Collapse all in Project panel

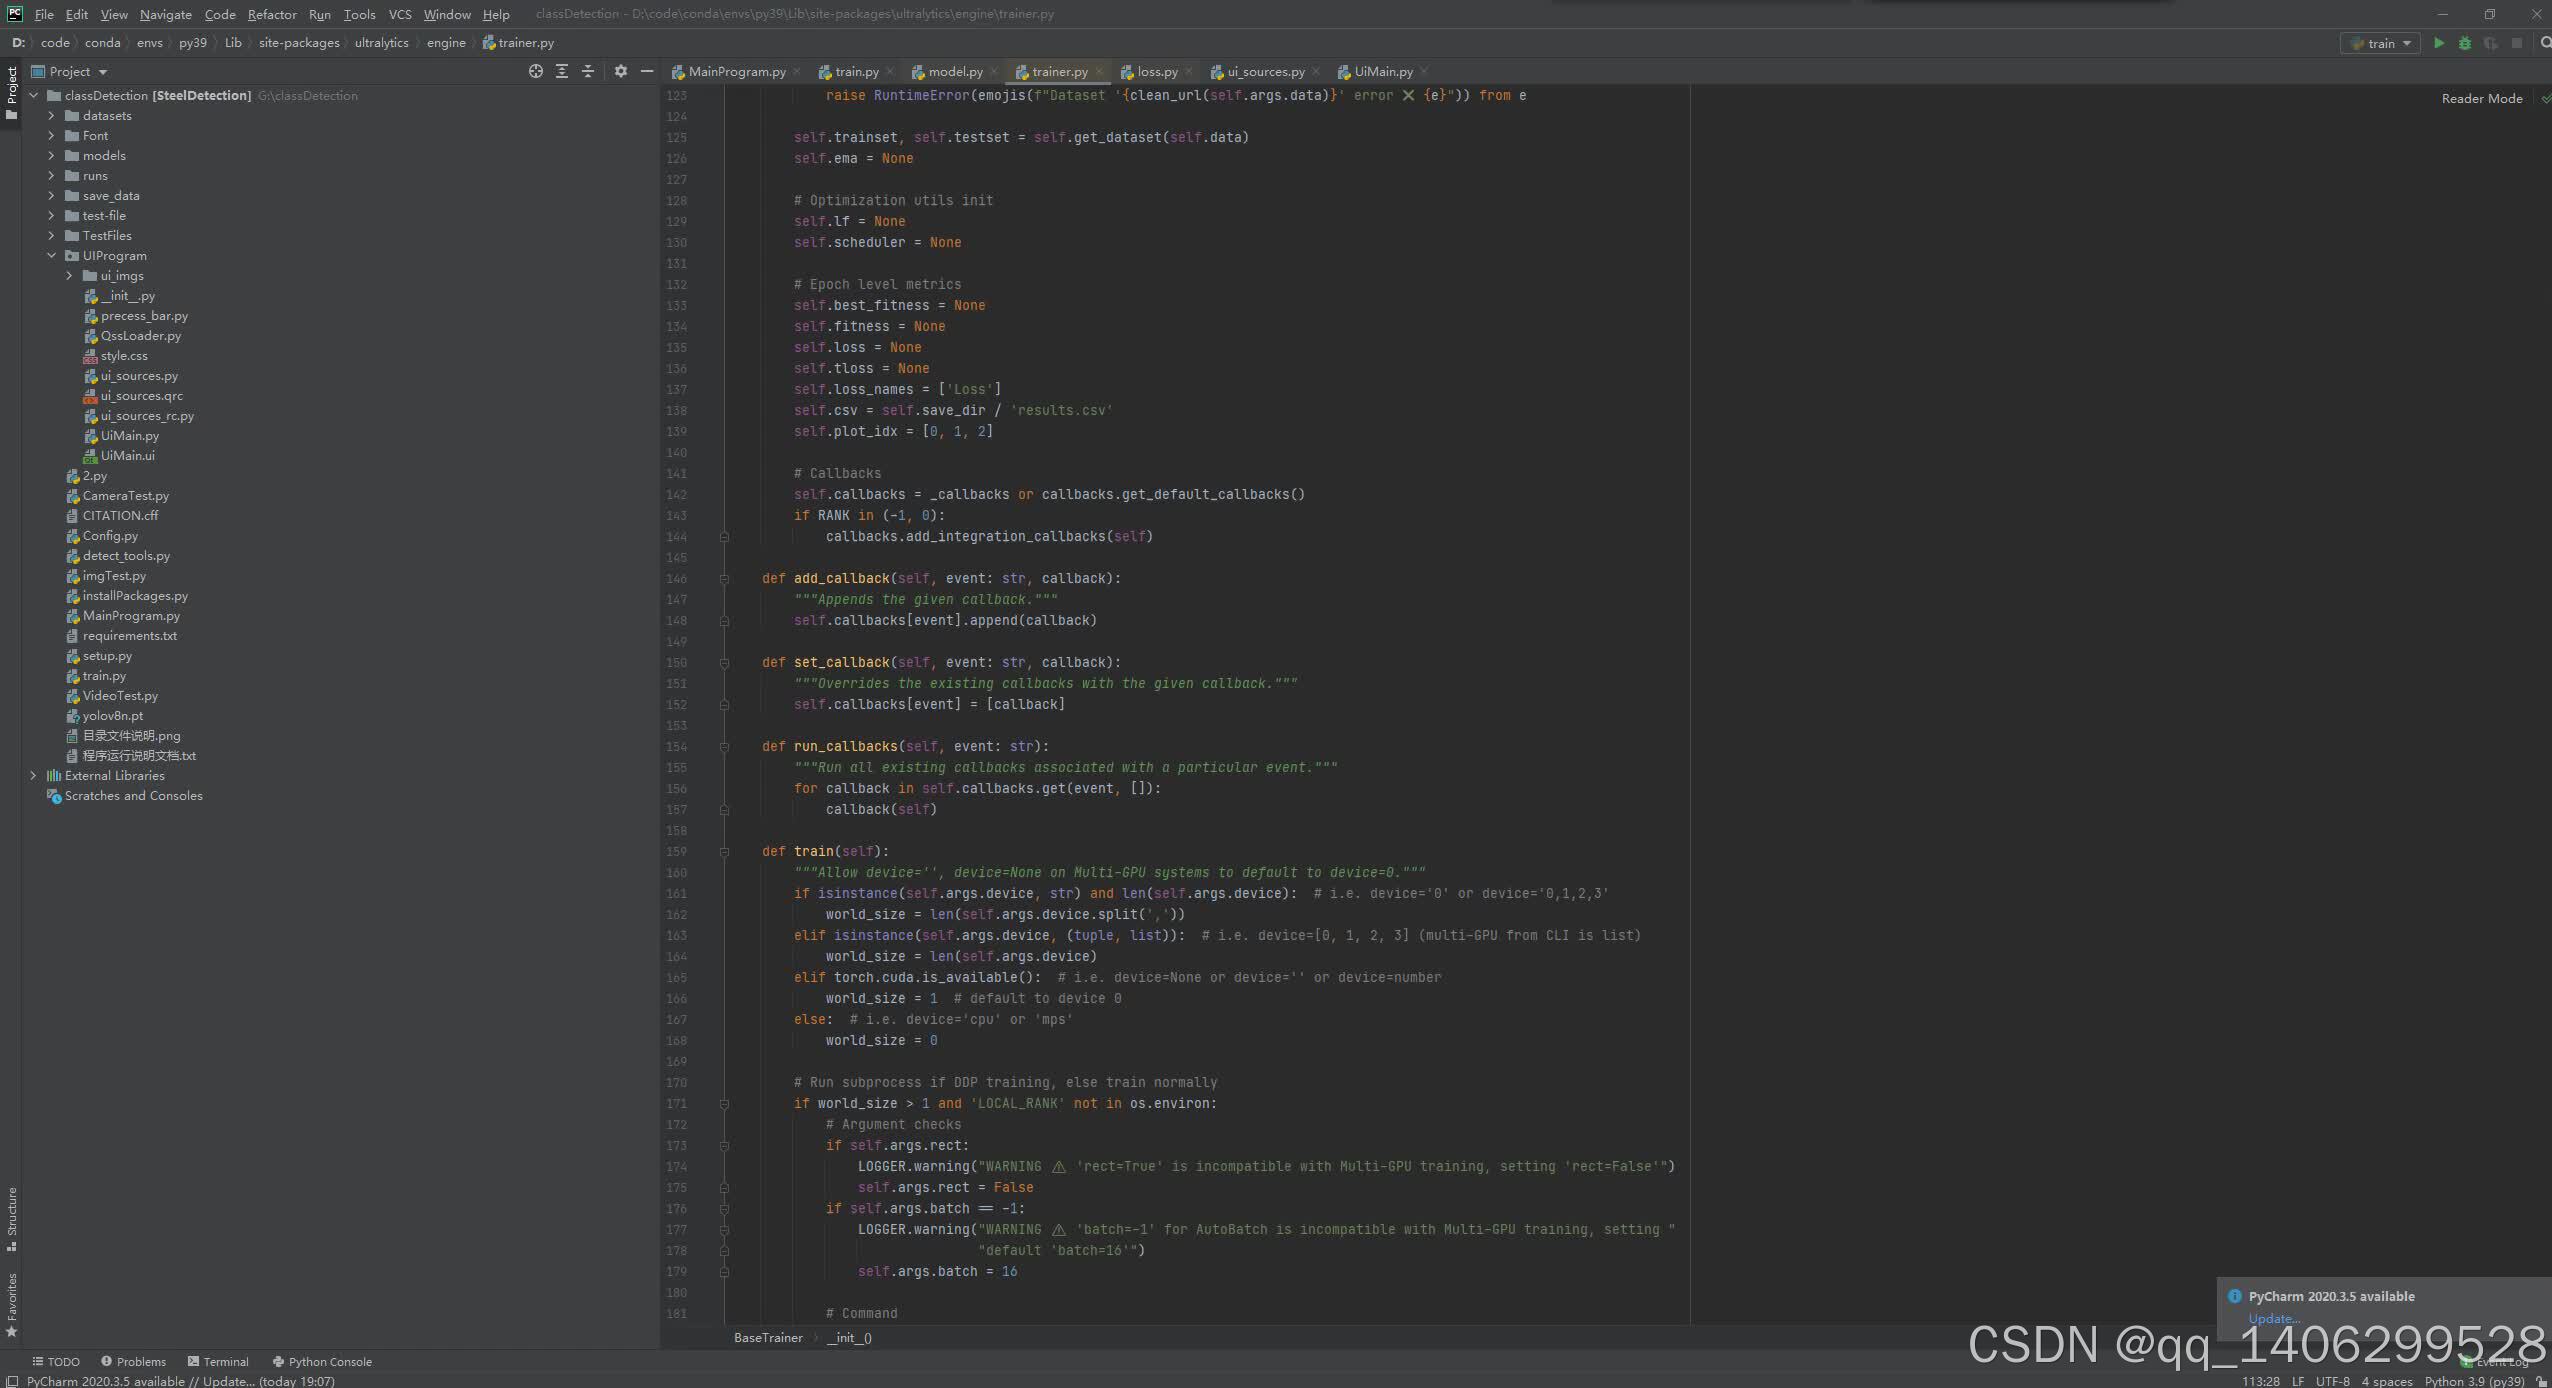(588, 71)
